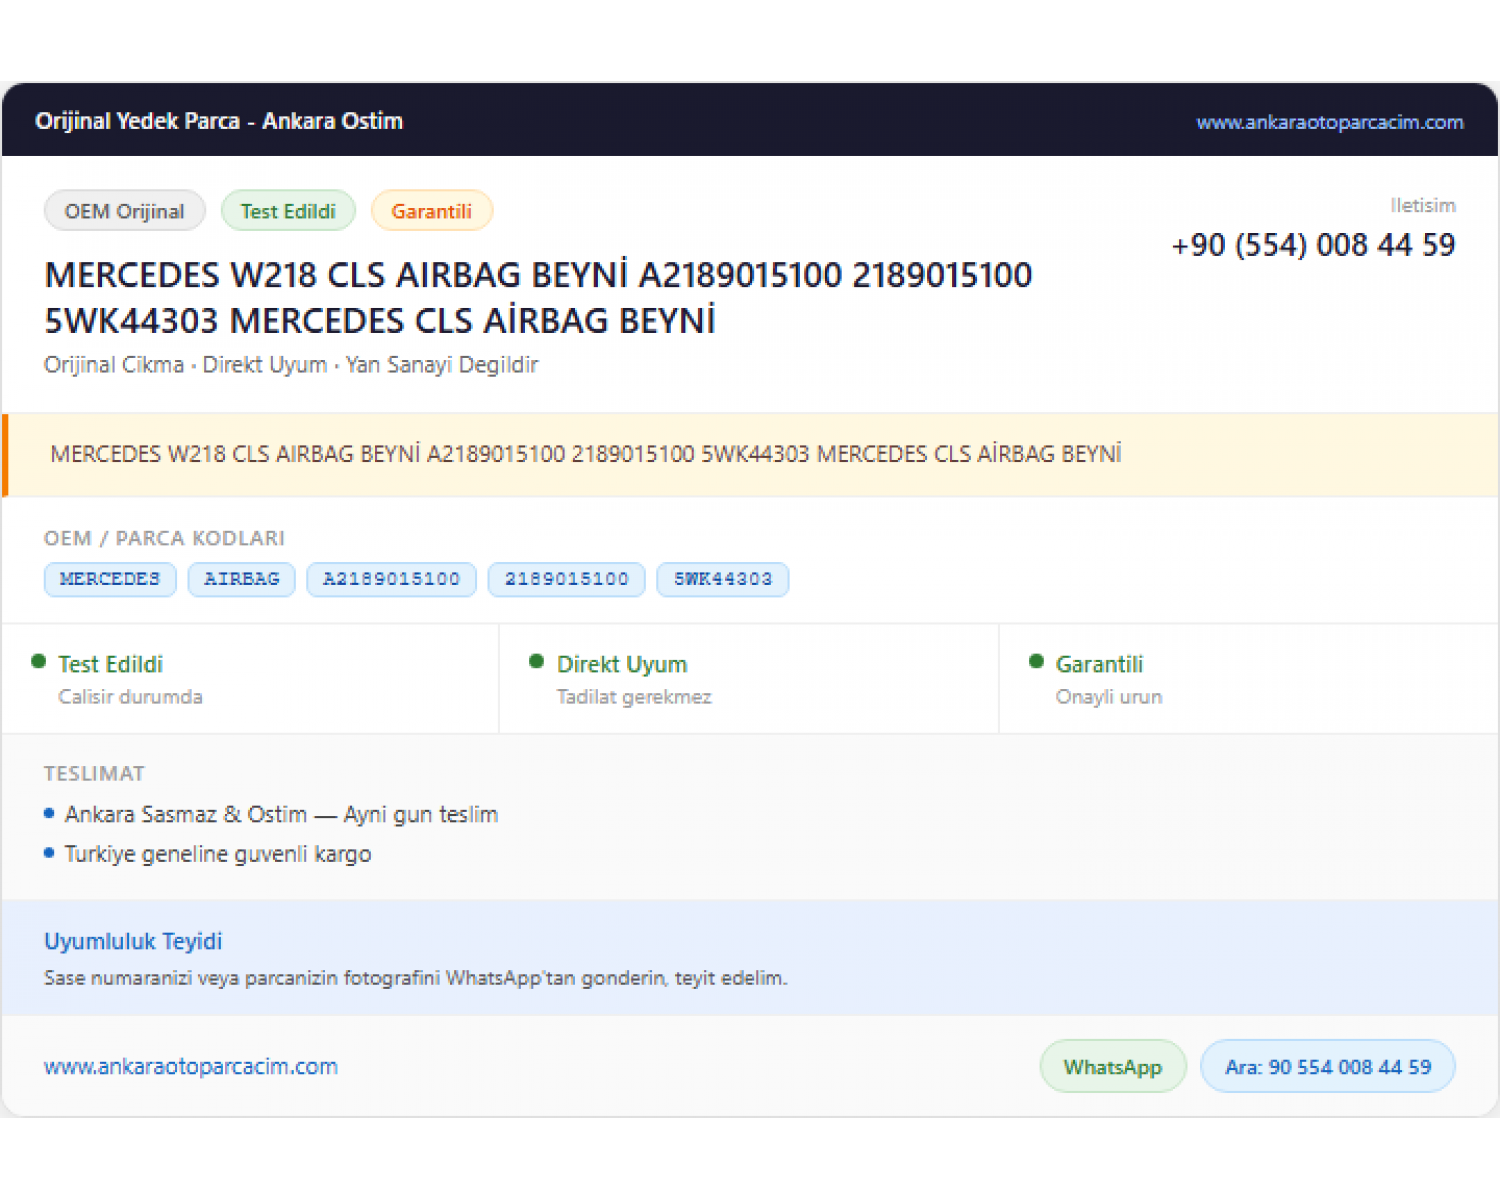The width and height of the screenshot is (1500, 1200).
Task: Click the yellow highlighted product description banner
Action: click(x=751, y=455)
